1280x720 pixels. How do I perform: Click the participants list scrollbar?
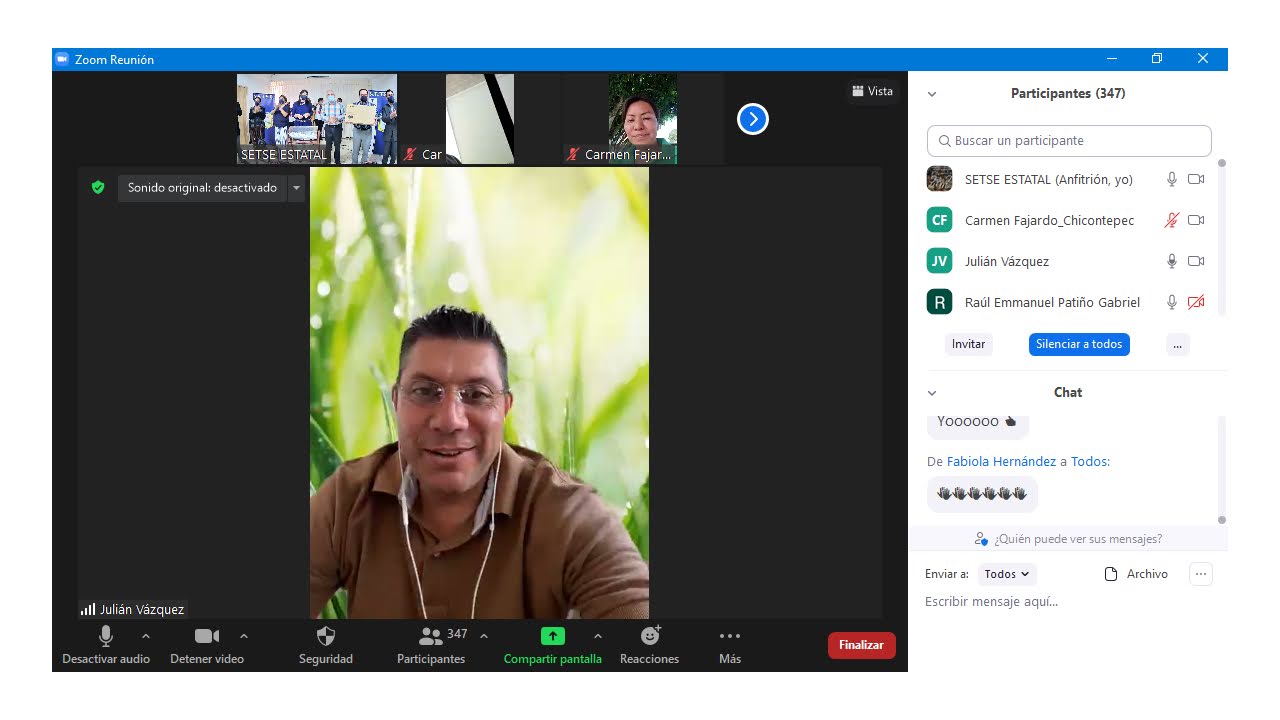[1222, 238]
